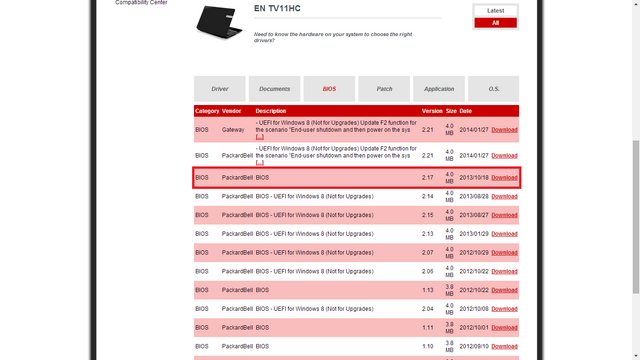Click the EN TV11HC model heading
The image size is (640, 360).
277,9
